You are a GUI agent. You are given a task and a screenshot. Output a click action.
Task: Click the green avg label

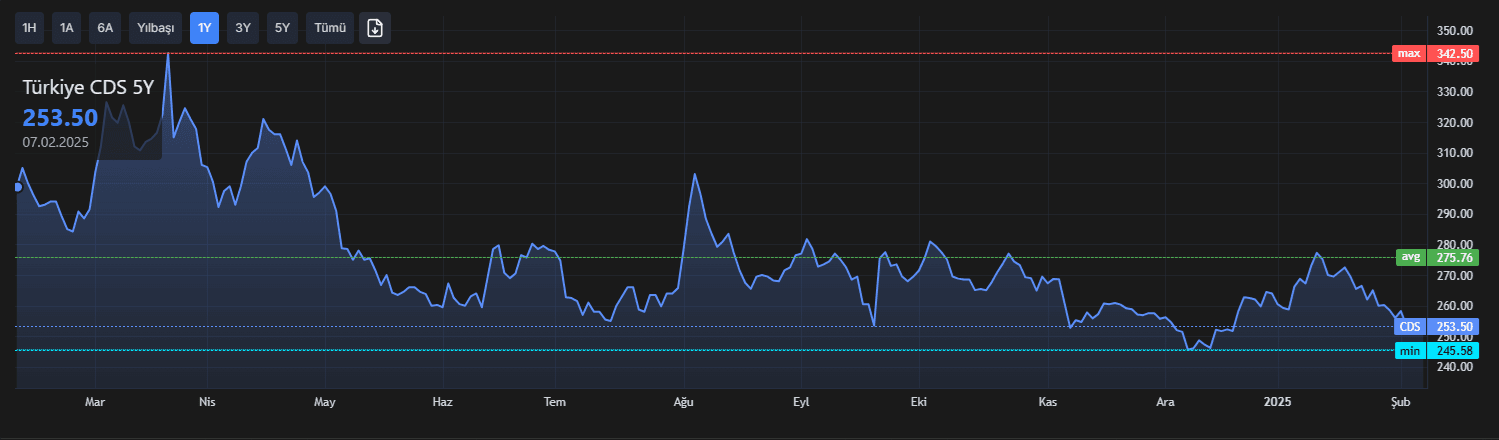coord(1411,257)
